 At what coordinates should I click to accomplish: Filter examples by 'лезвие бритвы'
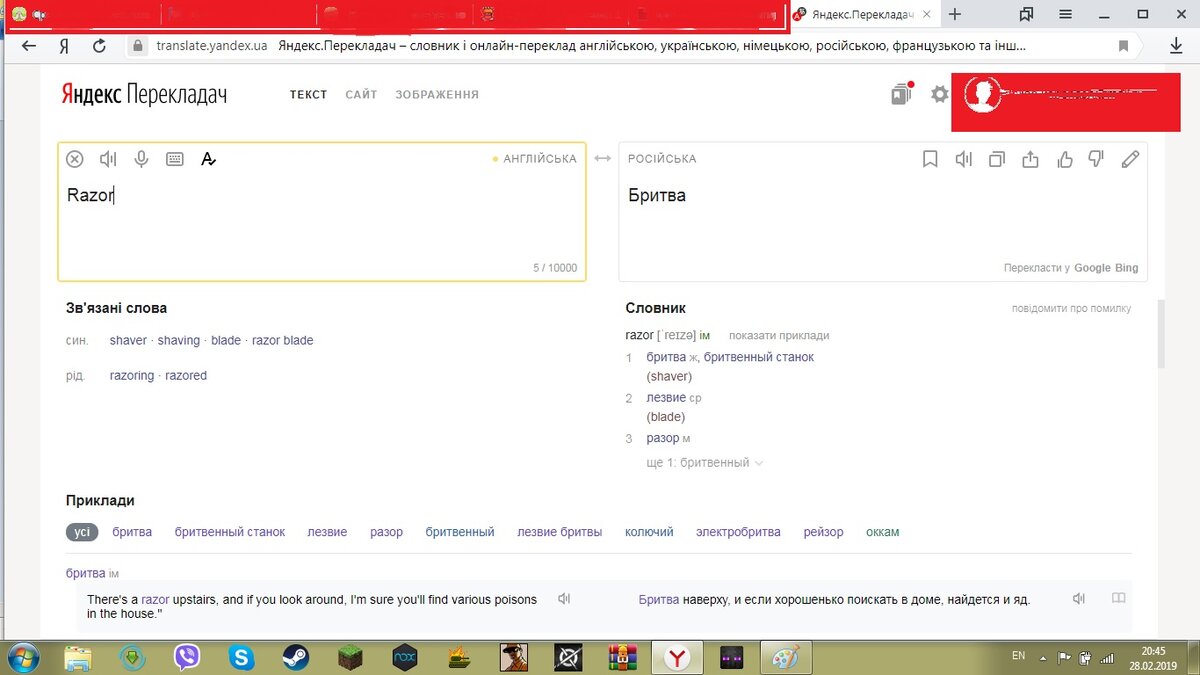(559, 532)
